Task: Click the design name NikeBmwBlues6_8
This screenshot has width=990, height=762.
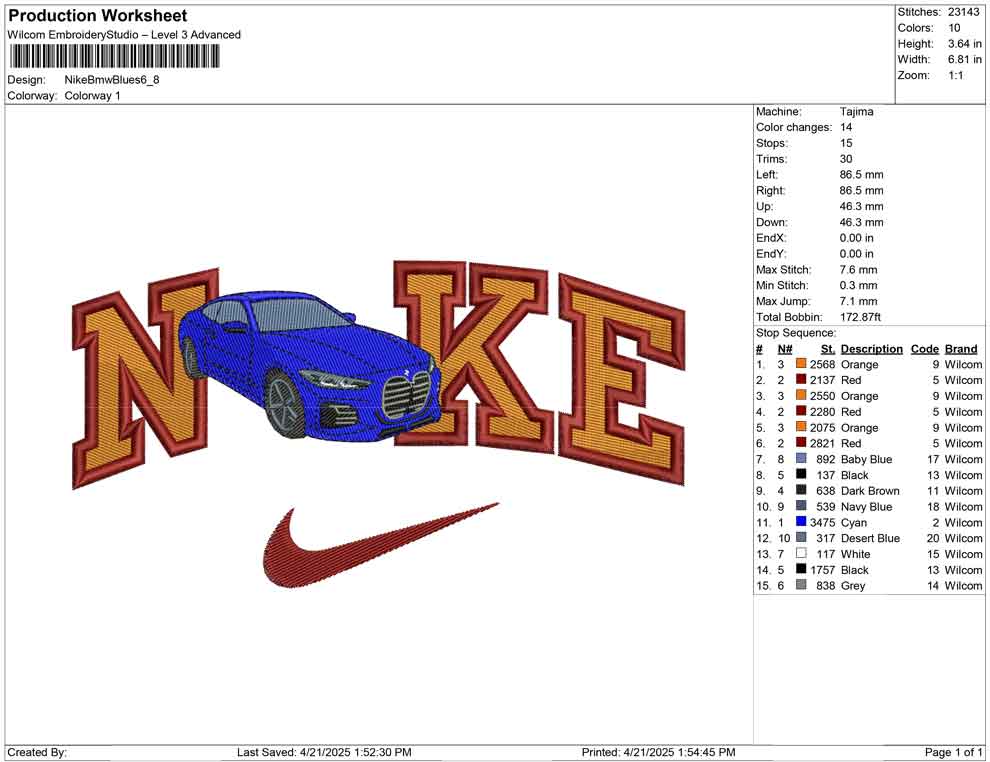Action: click(x=112, y=80)
